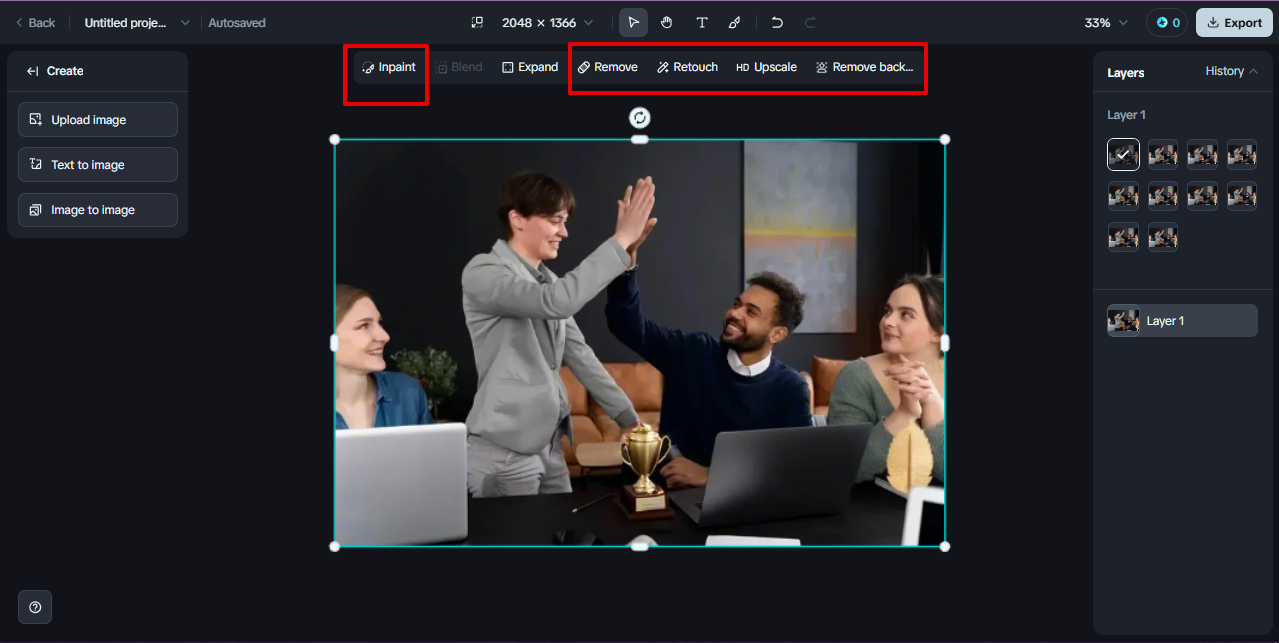Image resolution: width=1279 pixels, height=643 pixels.
Task: Click the bottom-left corner resize handle
Action: 335,546
